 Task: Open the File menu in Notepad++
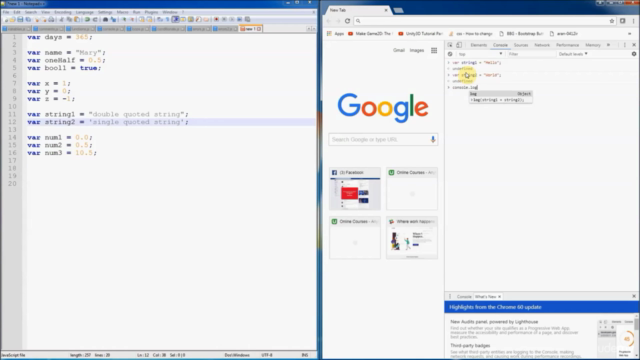coord(6,12)
